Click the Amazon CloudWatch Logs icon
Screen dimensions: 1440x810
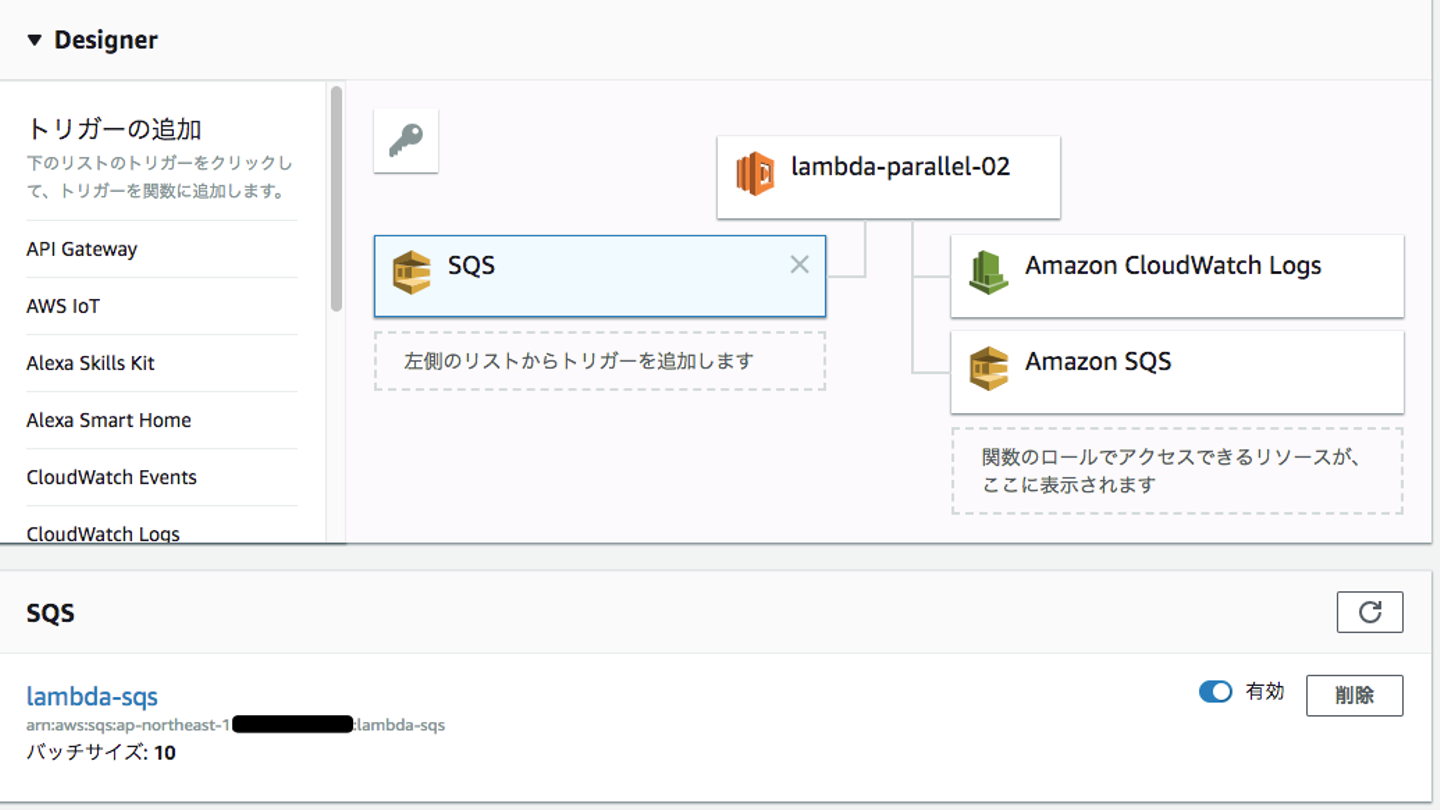[x=988, y=272]
